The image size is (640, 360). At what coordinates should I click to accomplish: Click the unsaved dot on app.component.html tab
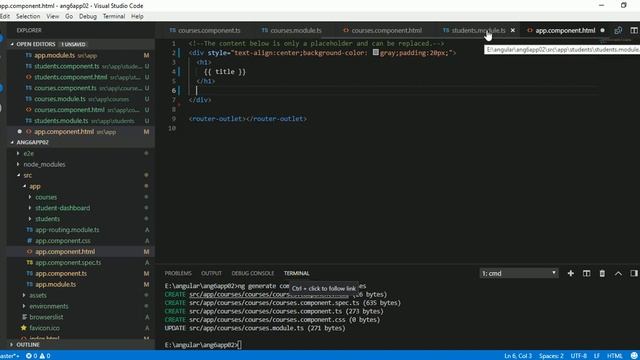[602, 30]
